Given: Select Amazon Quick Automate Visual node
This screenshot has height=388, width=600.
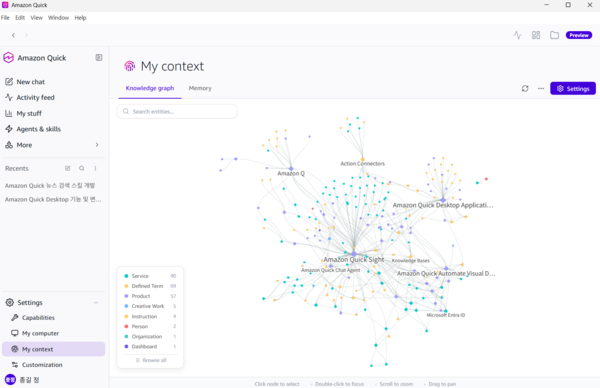Looking at the screenshot, I should coord(446,269).
